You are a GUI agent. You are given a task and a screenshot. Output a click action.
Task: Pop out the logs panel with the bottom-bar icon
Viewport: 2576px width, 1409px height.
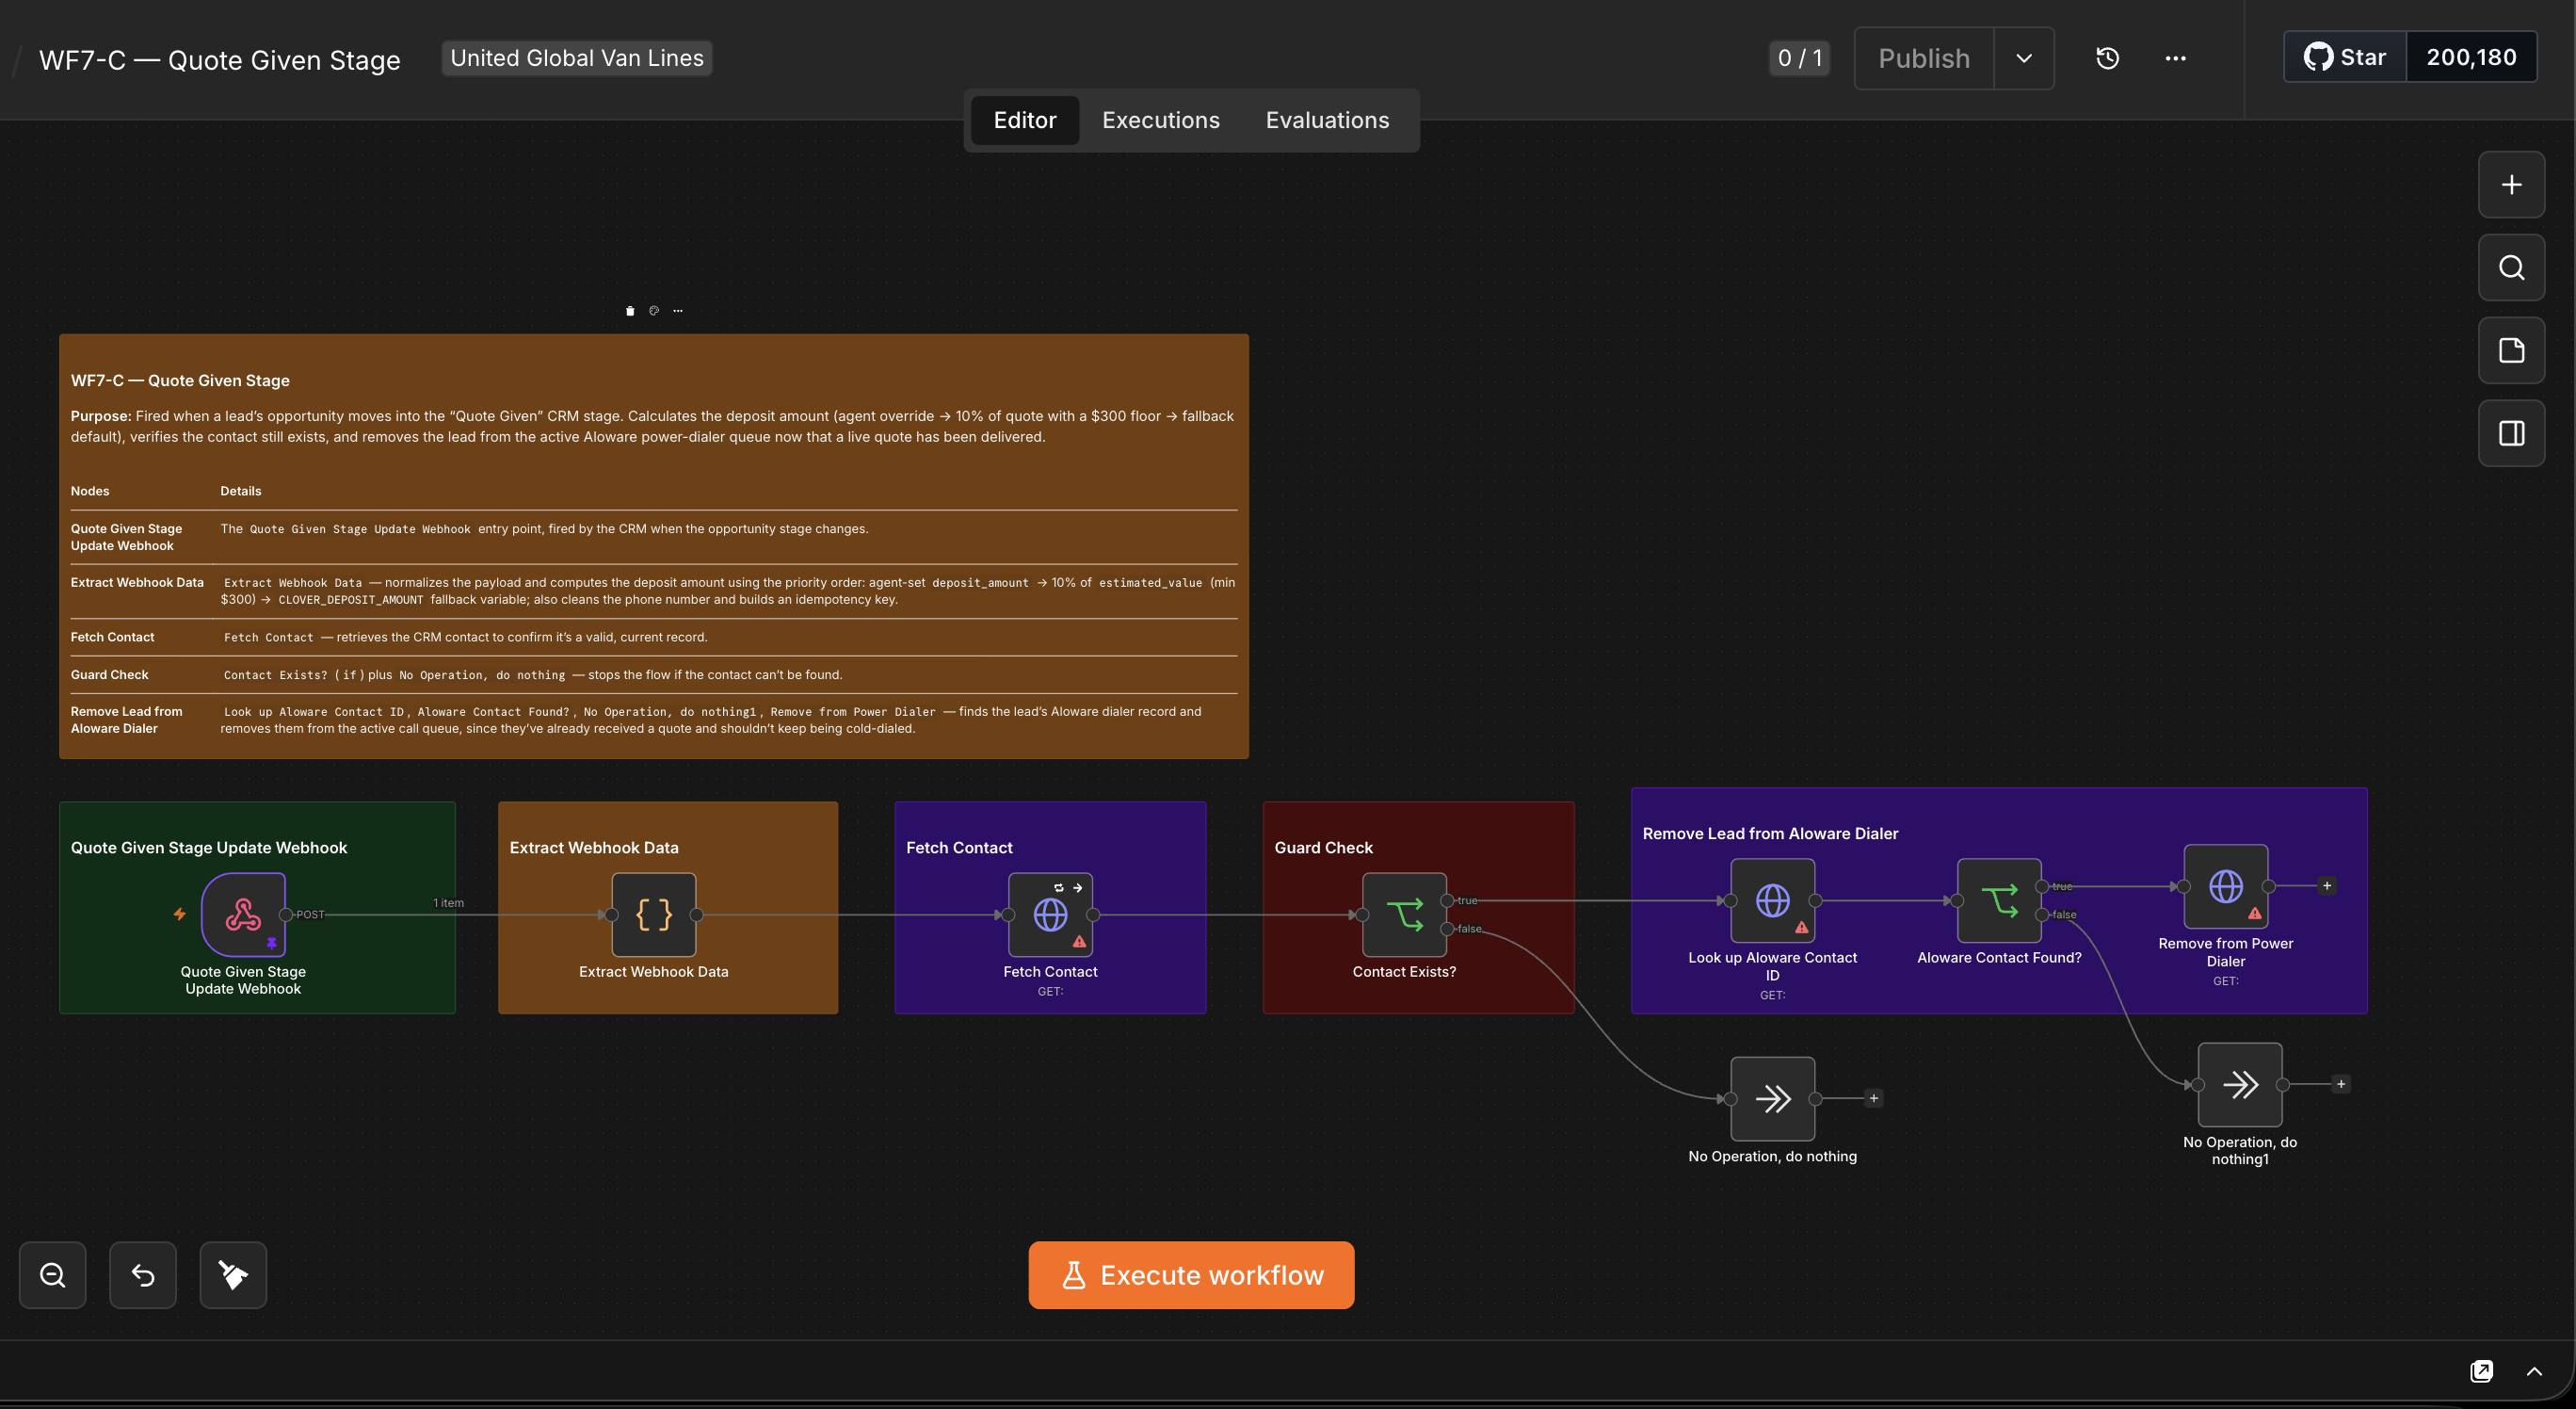[x=2482, y=1371]
